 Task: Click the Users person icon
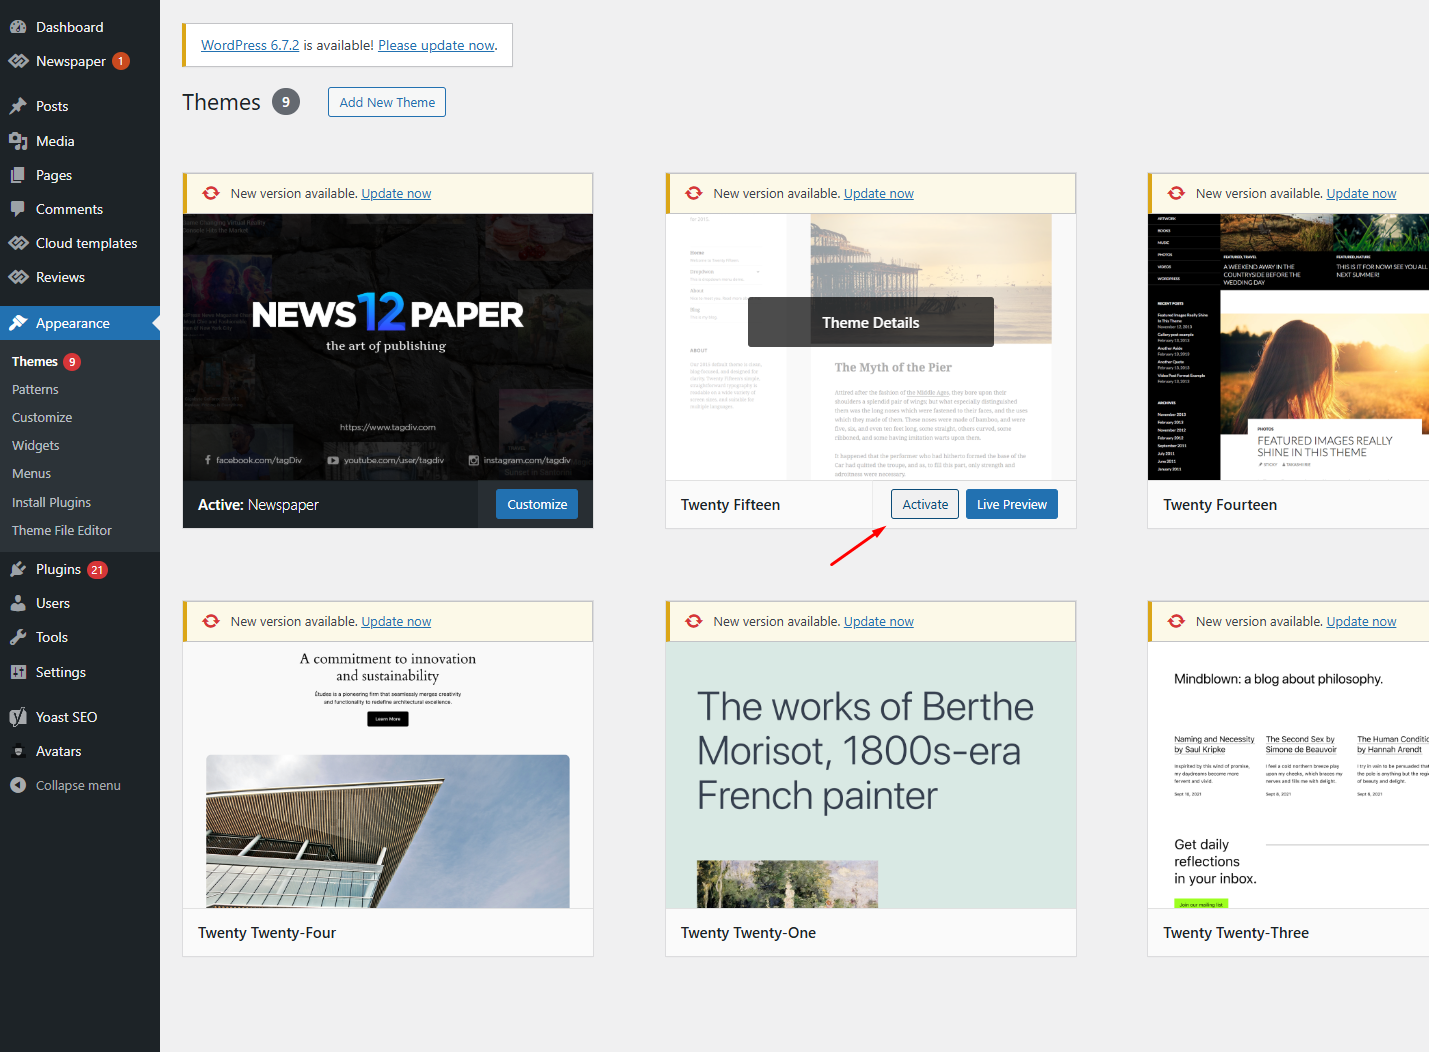pos(18,603)
